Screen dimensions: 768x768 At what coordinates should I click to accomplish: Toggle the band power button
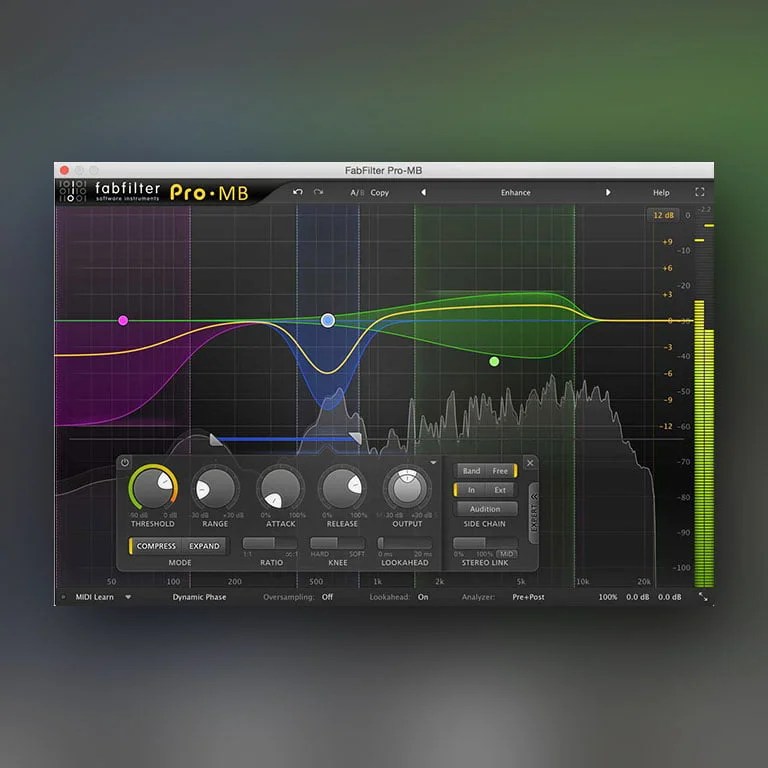125,462
